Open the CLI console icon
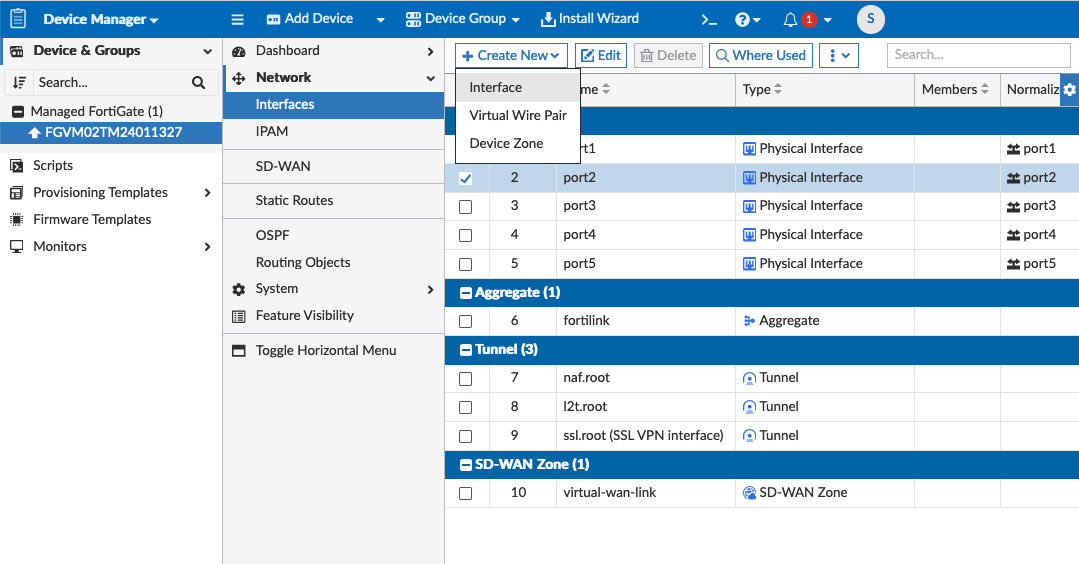 click(709, 20)
